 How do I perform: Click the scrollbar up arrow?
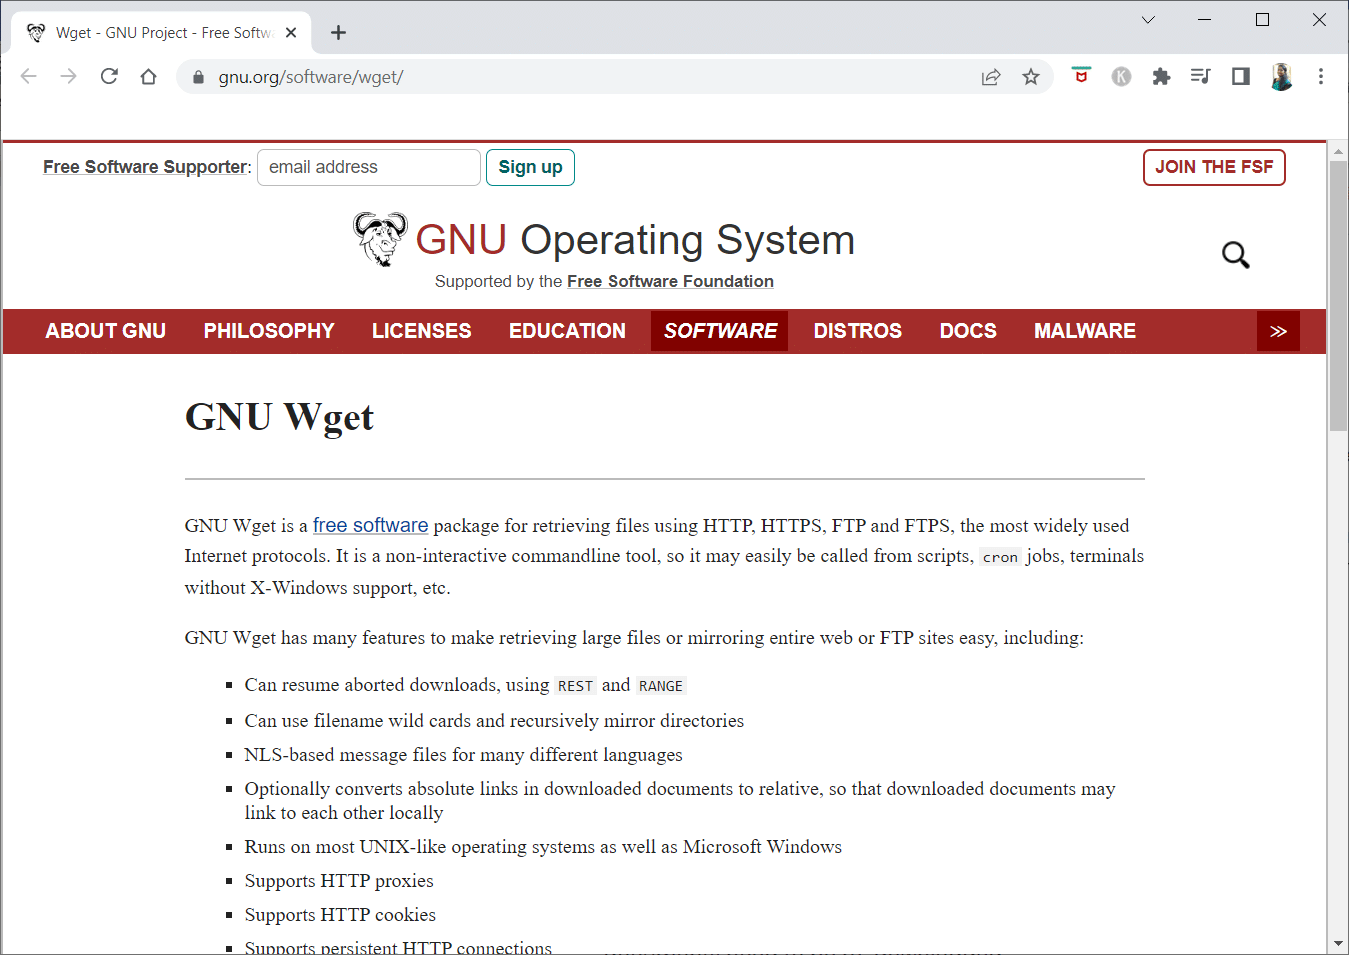[x=1338, y=152]
